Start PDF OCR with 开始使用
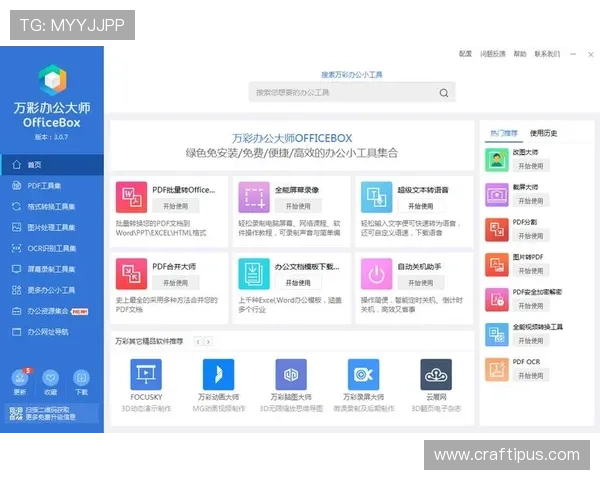The height and width of the screenshot is (480, 600). point(531,376)
